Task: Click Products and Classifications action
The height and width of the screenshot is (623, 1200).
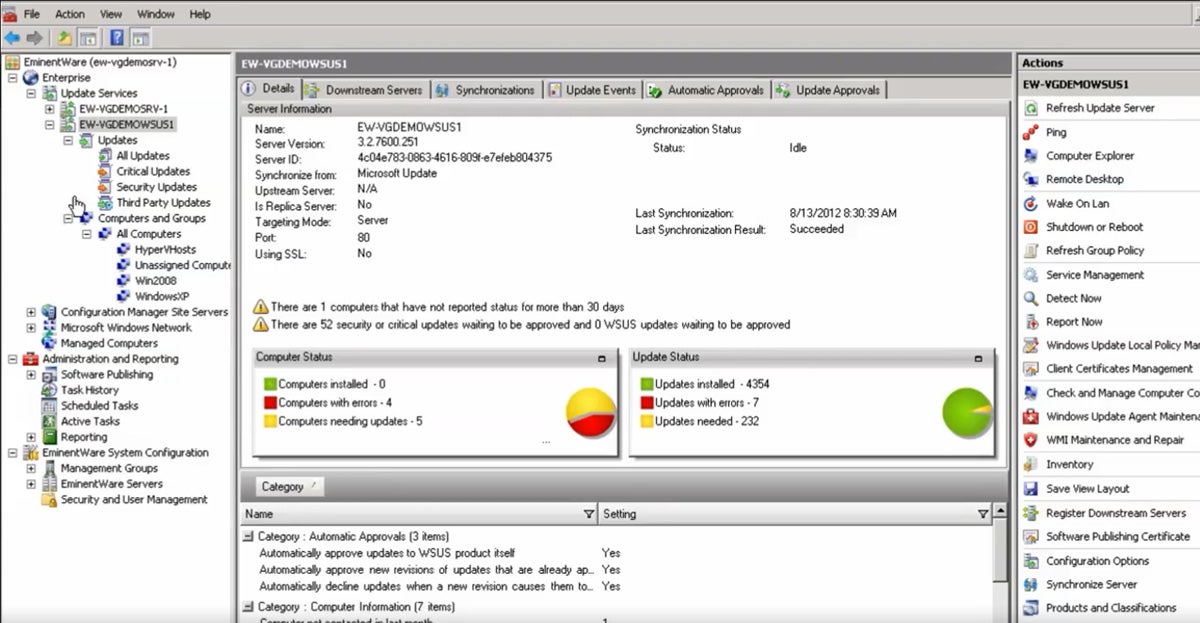Action: (1111, 608)
